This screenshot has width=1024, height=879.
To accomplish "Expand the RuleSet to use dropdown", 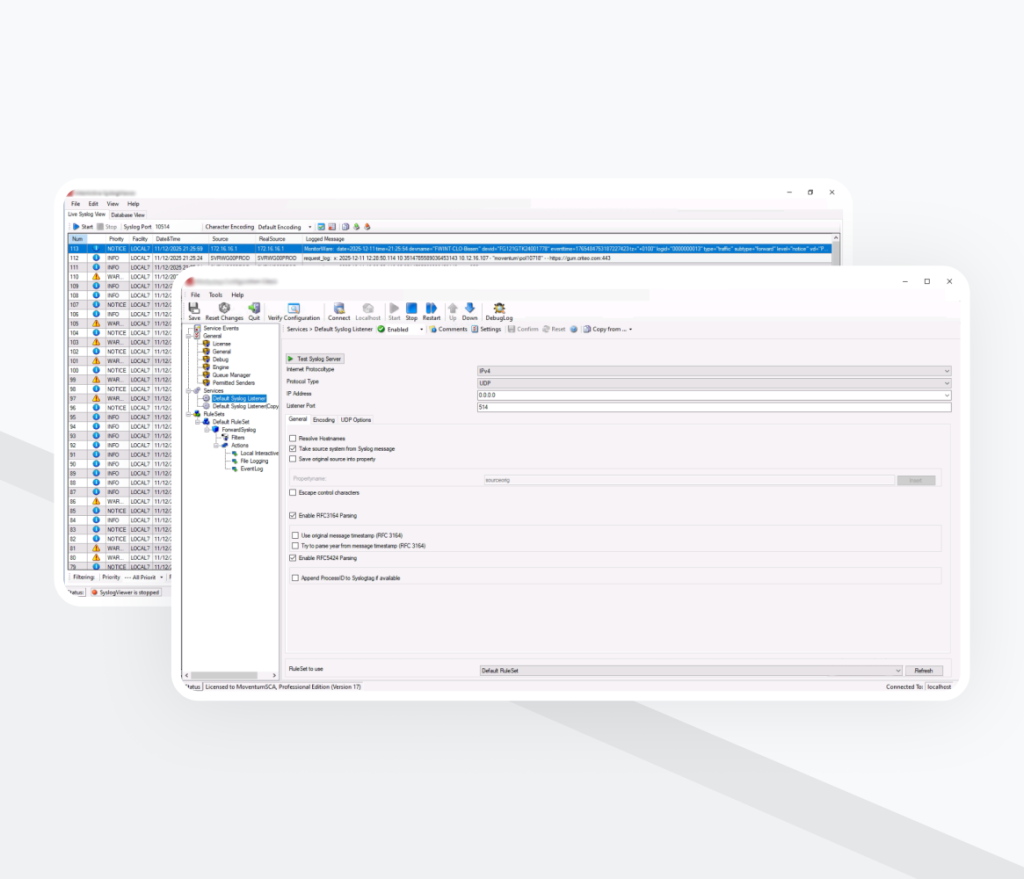I will coord(691,671).
